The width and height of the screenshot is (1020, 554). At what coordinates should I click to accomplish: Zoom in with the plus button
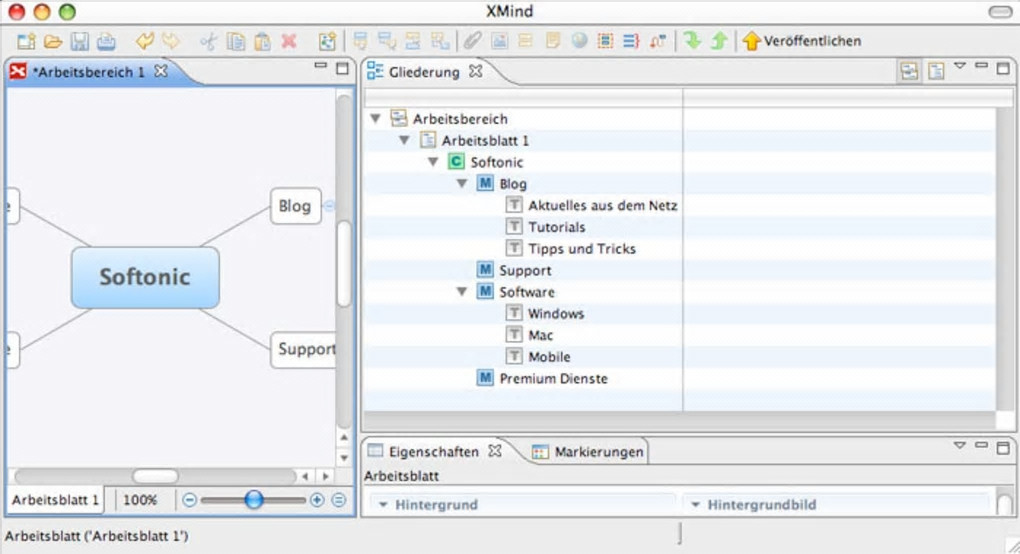pyautogui.click(x=317, y=500)
